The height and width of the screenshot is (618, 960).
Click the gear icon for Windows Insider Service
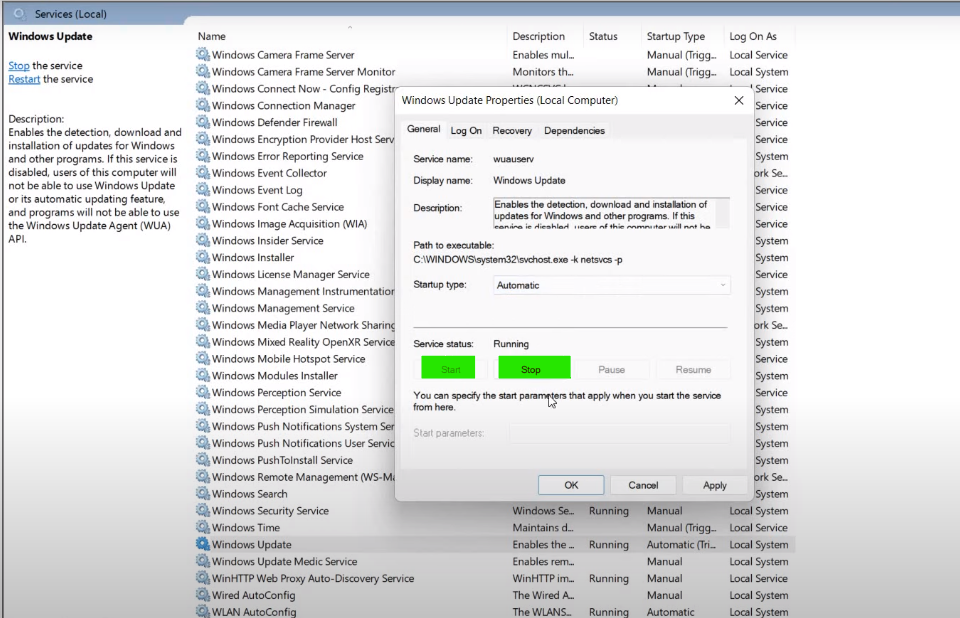(202, 241)
